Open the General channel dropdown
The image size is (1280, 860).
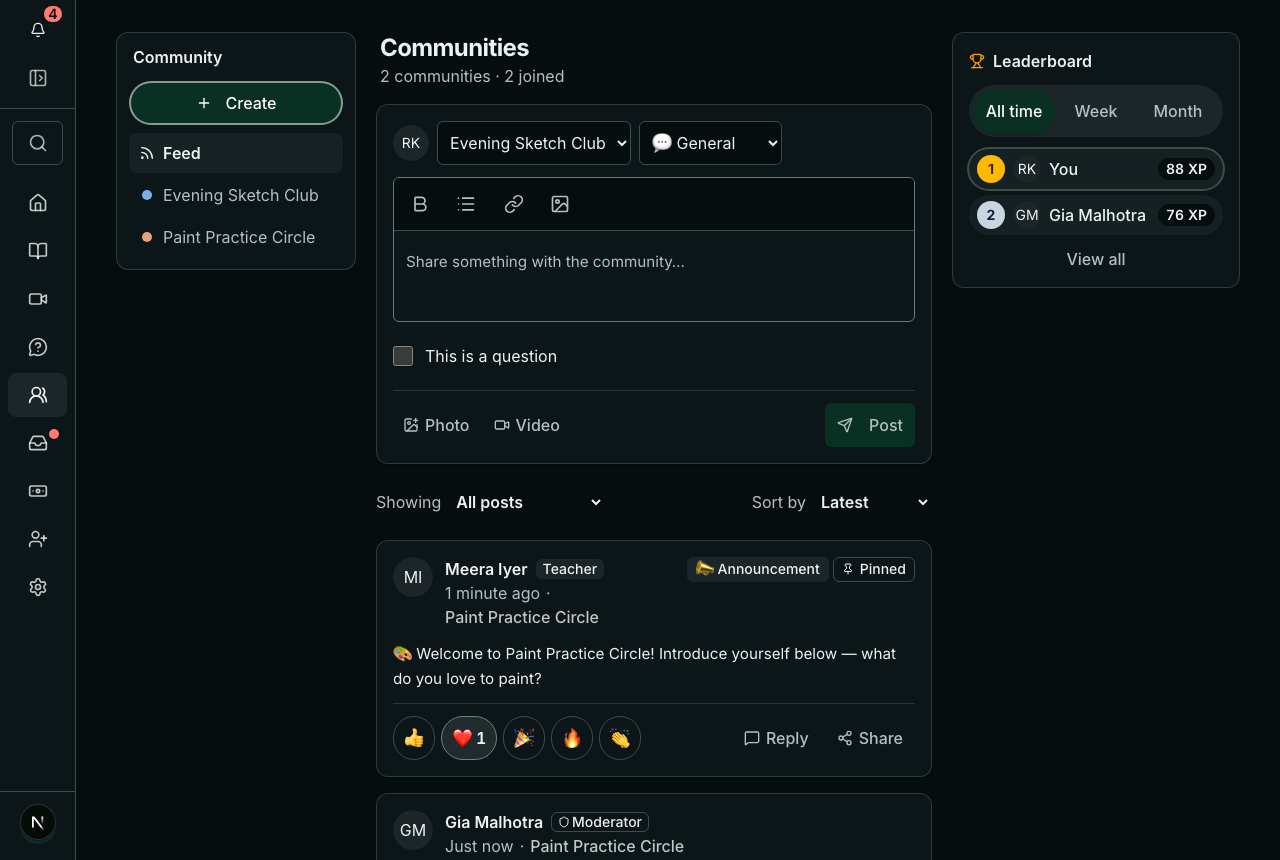tap(710, 143)
